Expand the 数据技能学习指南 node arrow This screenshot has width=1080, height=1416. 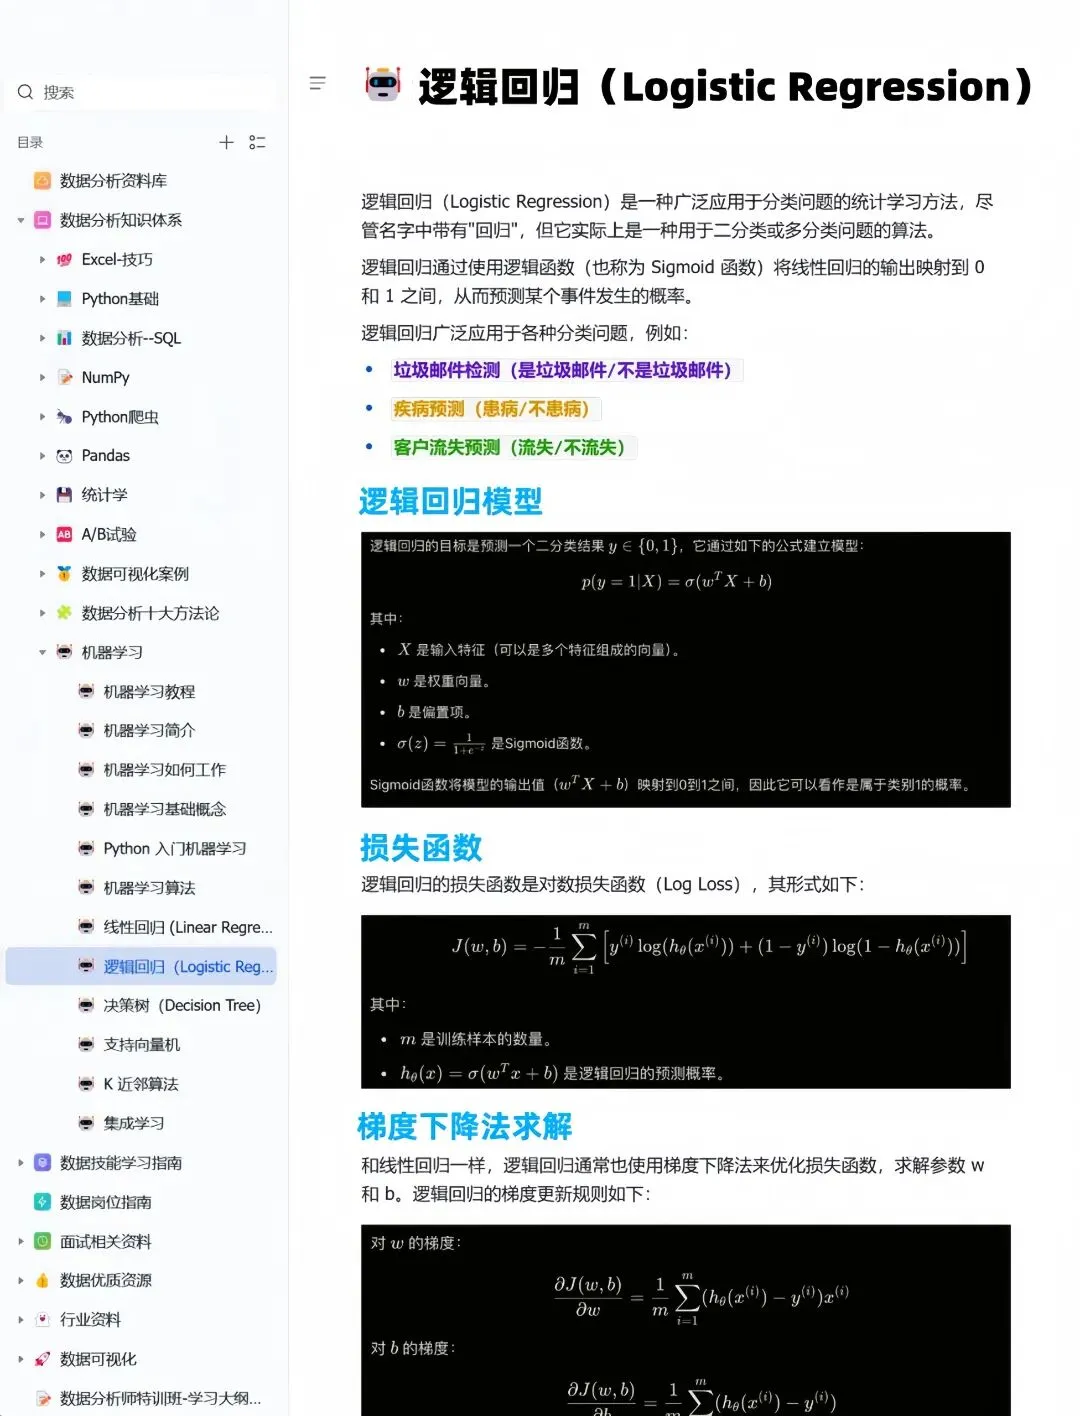pos(20,1162)
